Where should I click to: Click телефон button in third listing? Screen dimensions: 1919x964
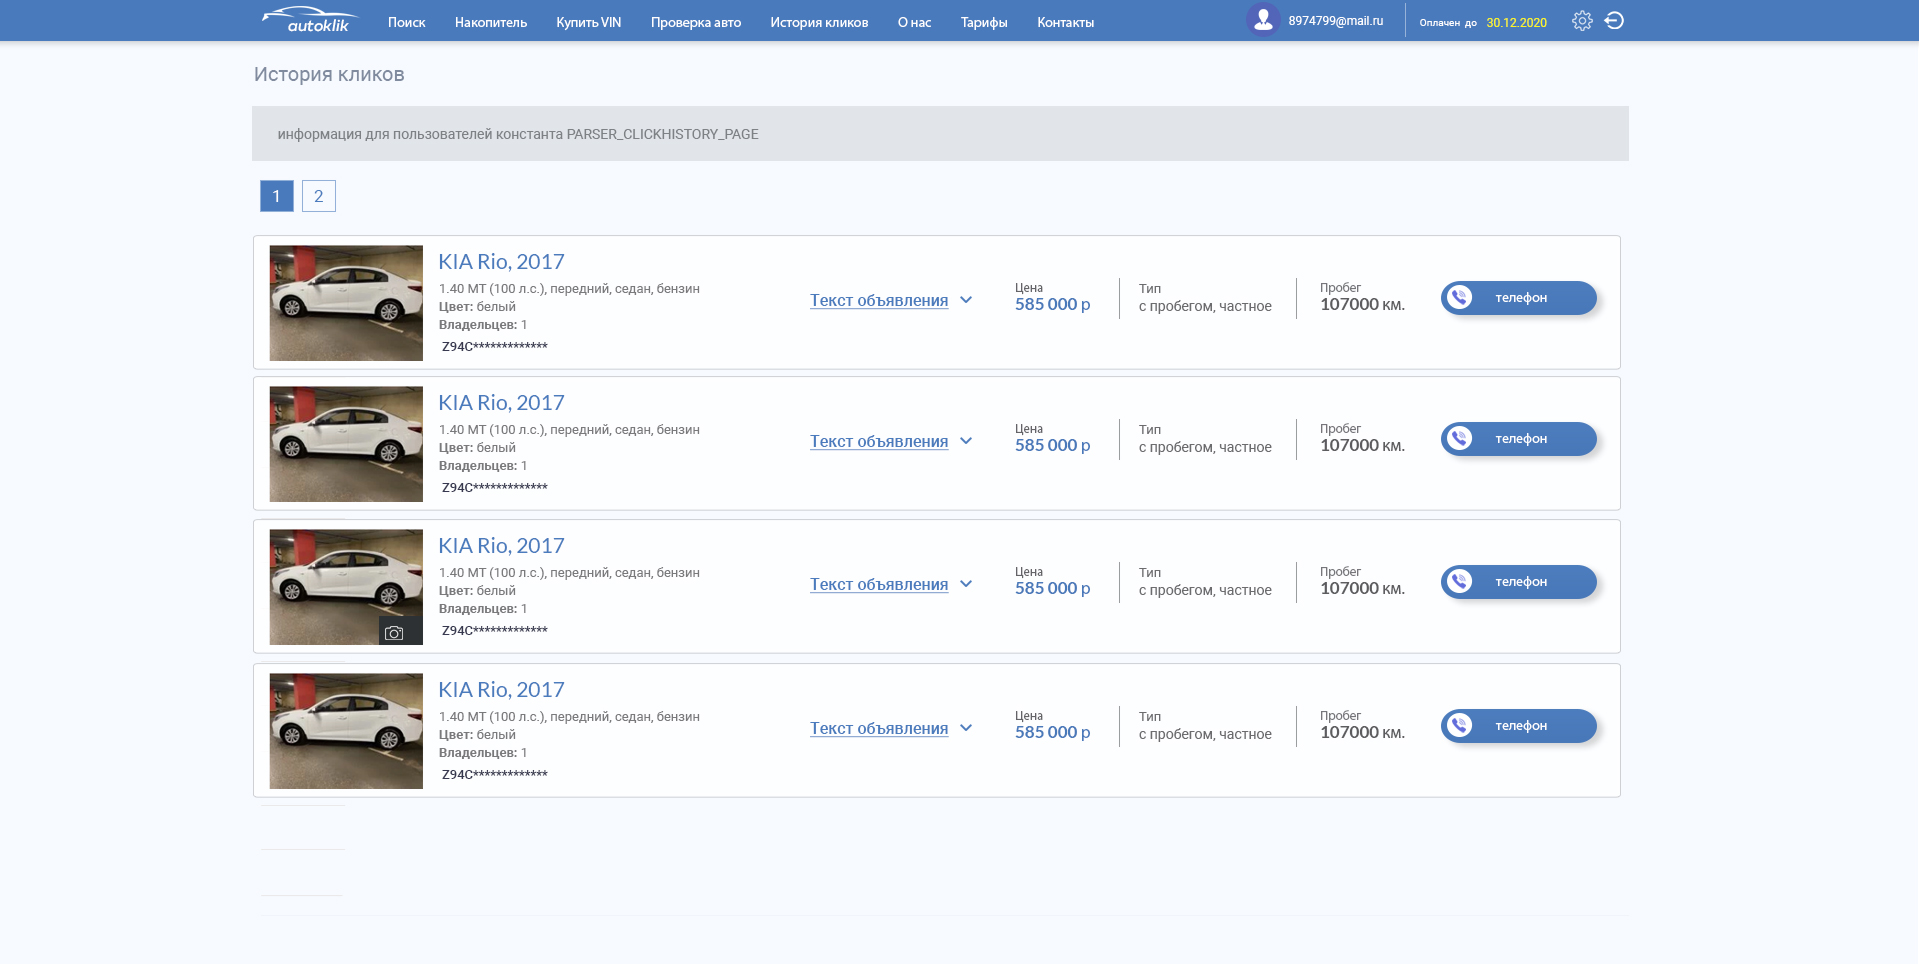[1519, 582]
